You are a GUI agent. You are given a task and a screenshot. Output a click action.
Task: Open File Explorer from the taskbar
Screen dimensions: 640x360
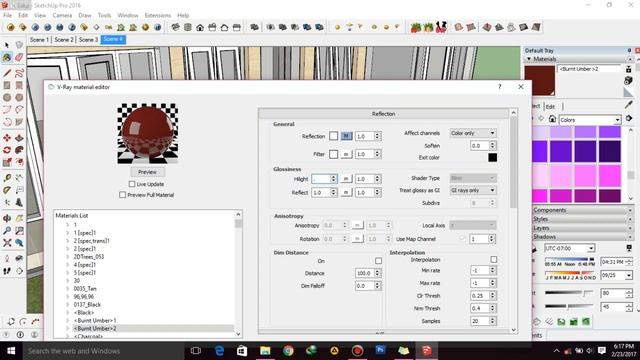(265, 351)
